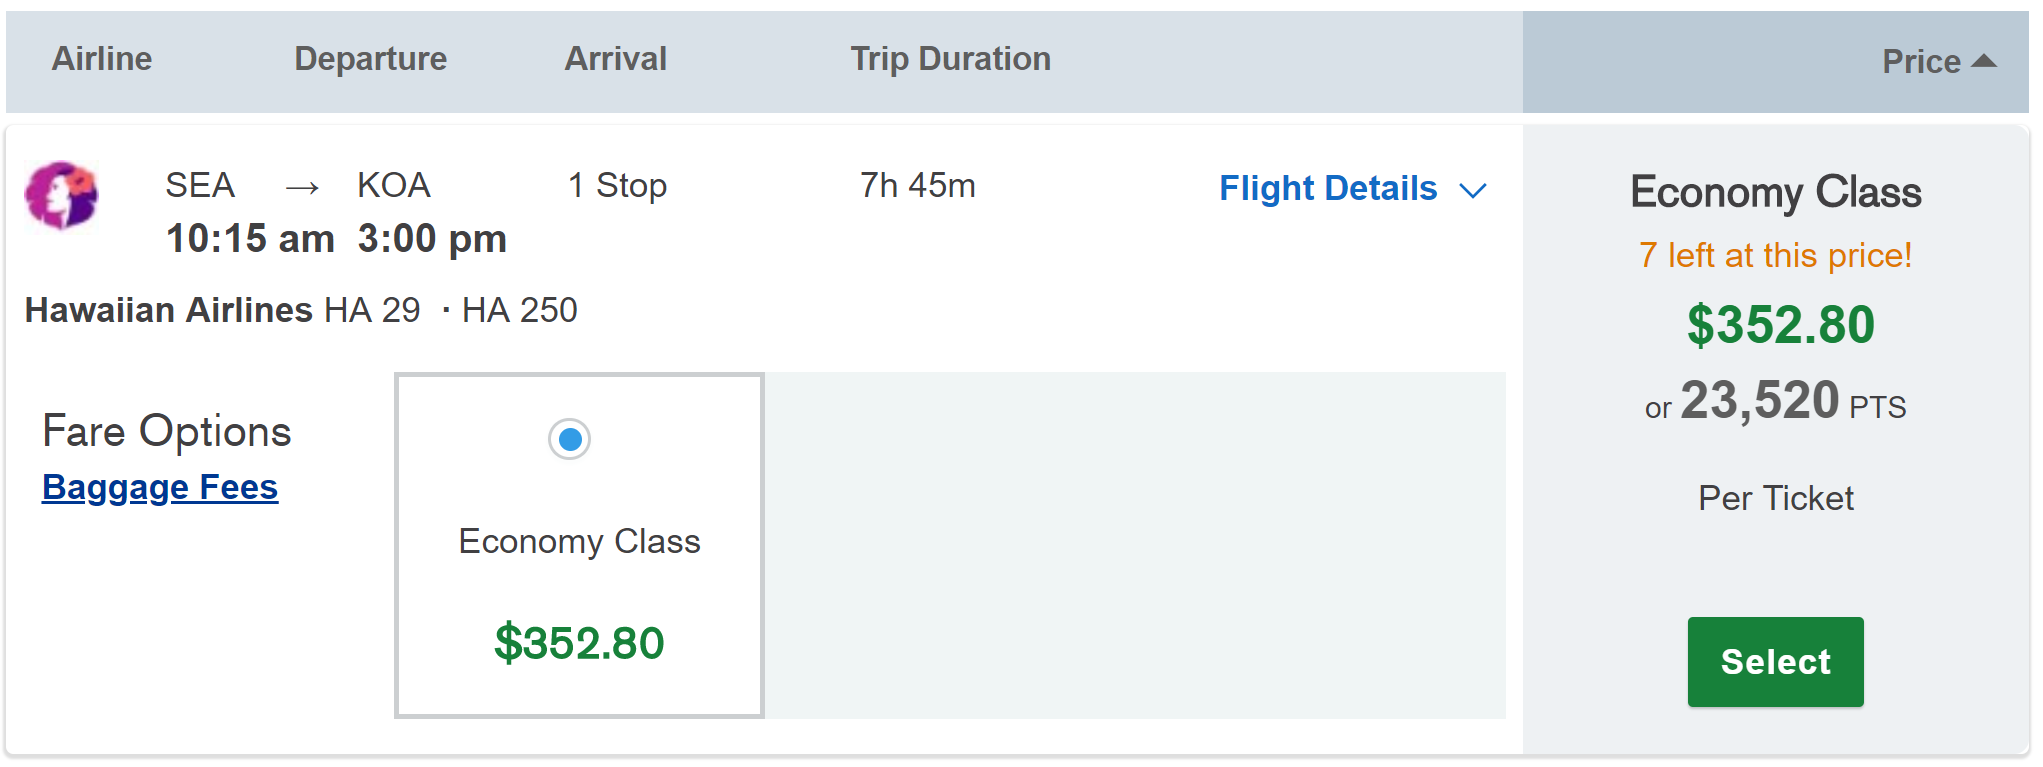Sort results by the Departure column
2043x767 pixels.
pos(370,59)
